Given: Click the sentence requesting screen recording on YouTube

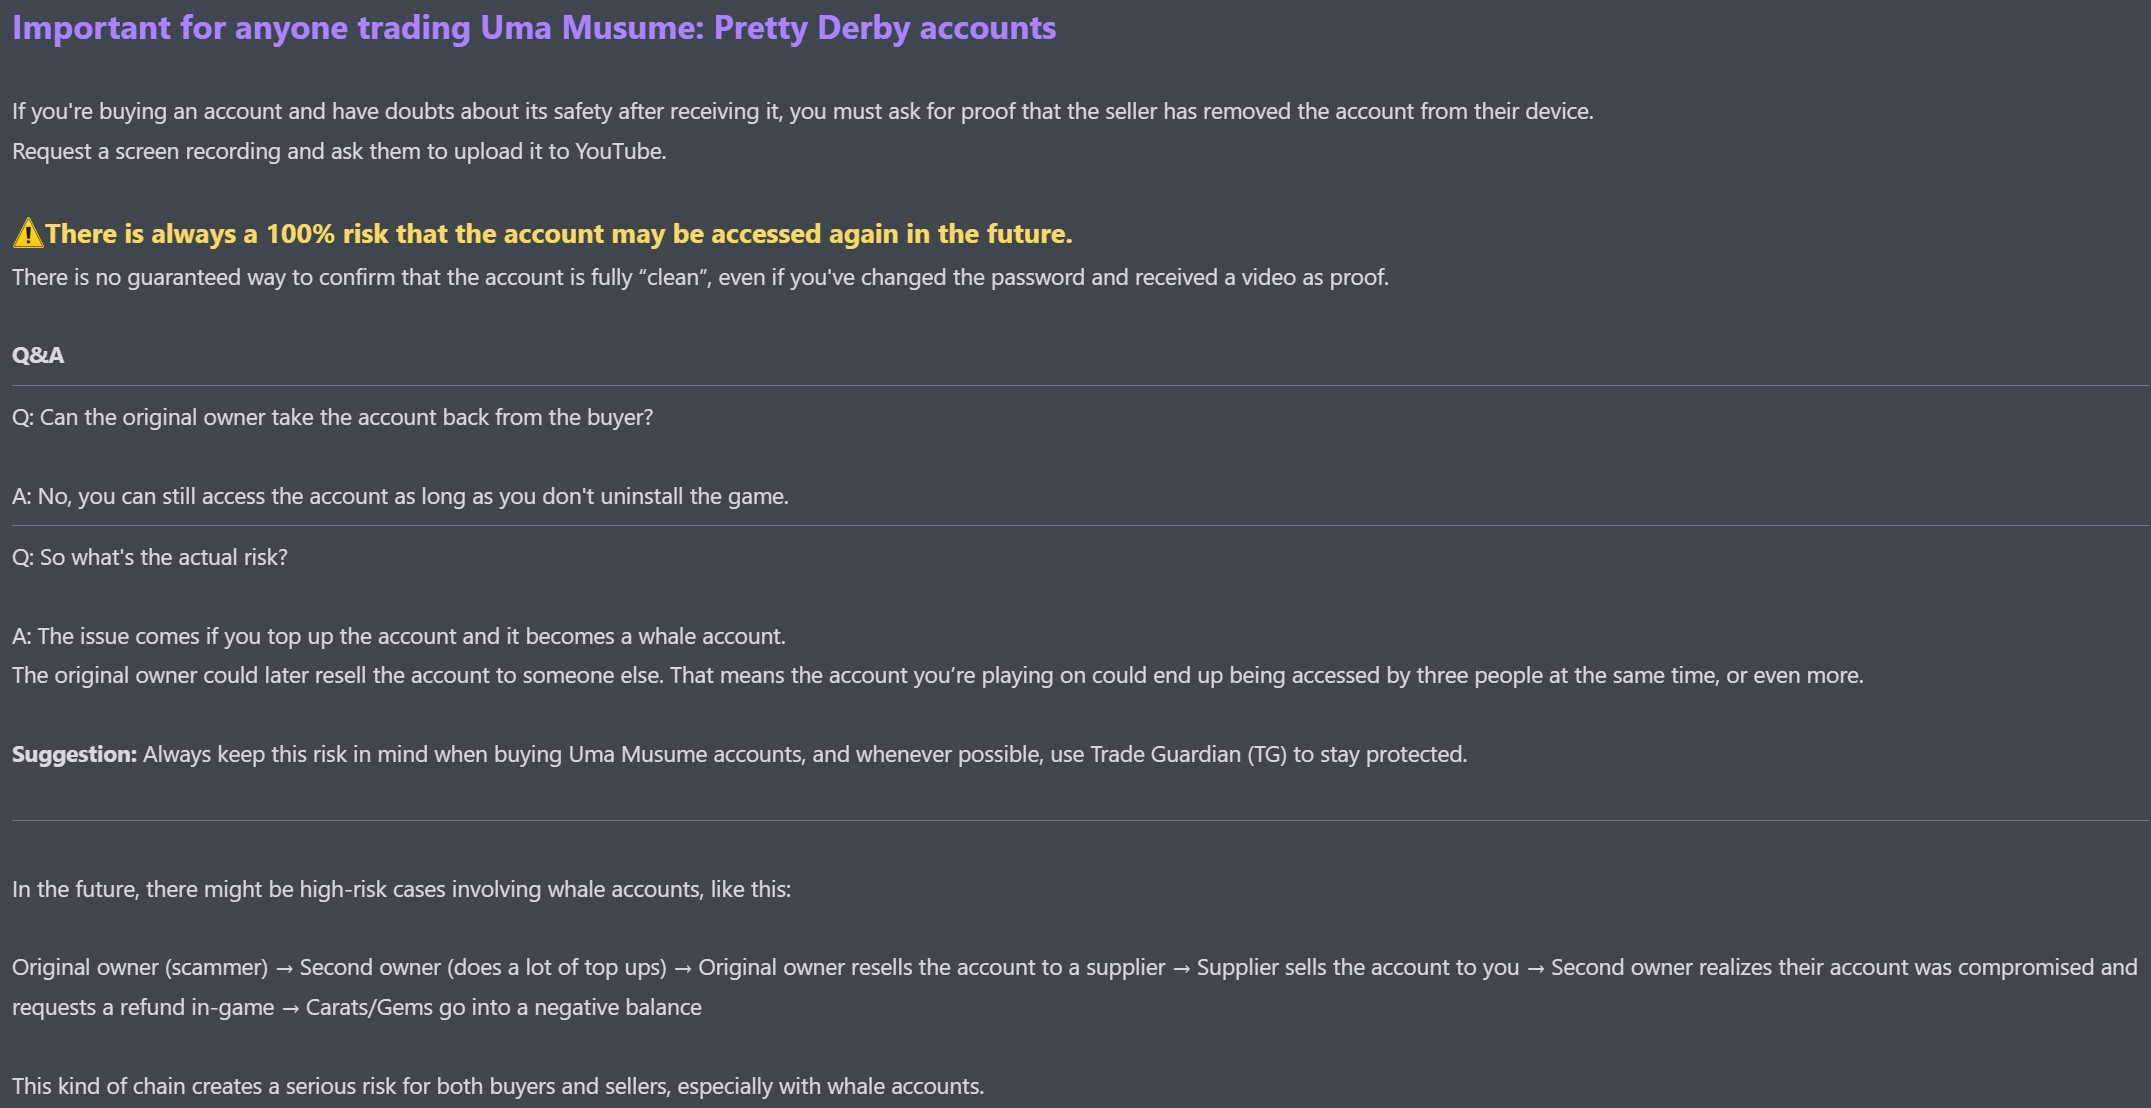Looking at the screenshot, I should 339,152.
